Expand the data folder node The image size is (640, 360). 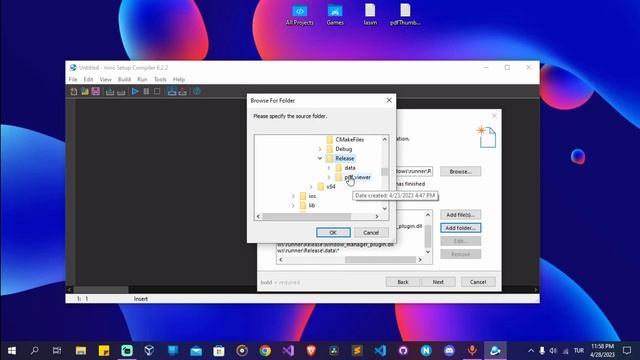click(329, 168)
